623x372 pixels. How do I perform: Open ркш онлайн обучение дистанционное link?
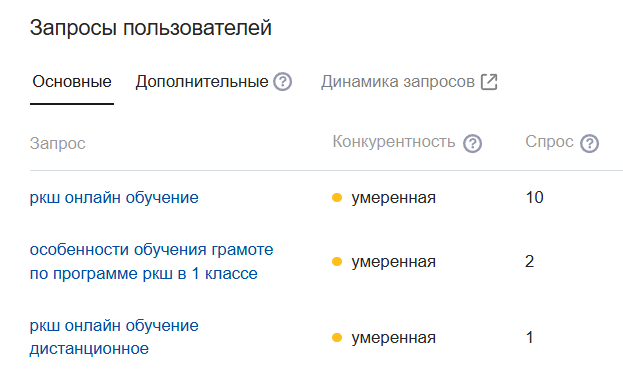click(x=114, y=337)
